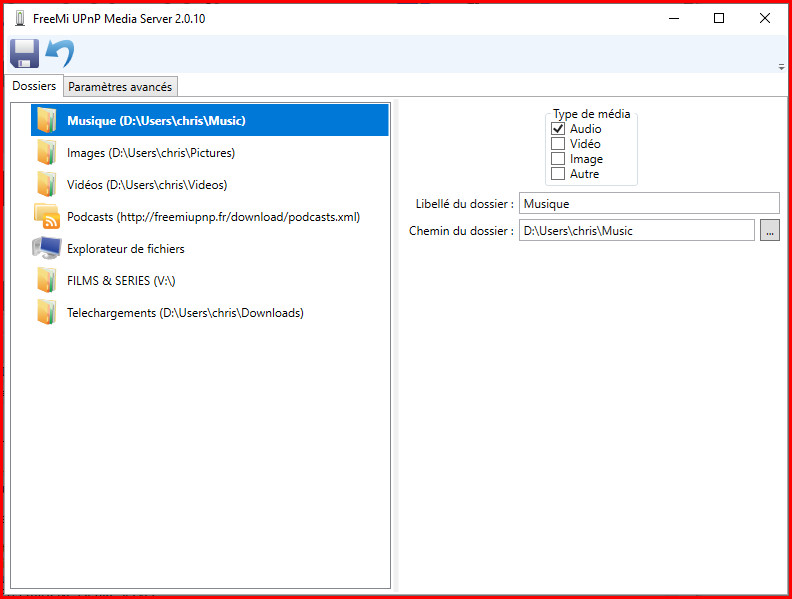Image resolution: width=792 pixels, height=599 pixels.
Task: Open toolbar overflow arrow at right edge
Action: click(x=781, y=67)
